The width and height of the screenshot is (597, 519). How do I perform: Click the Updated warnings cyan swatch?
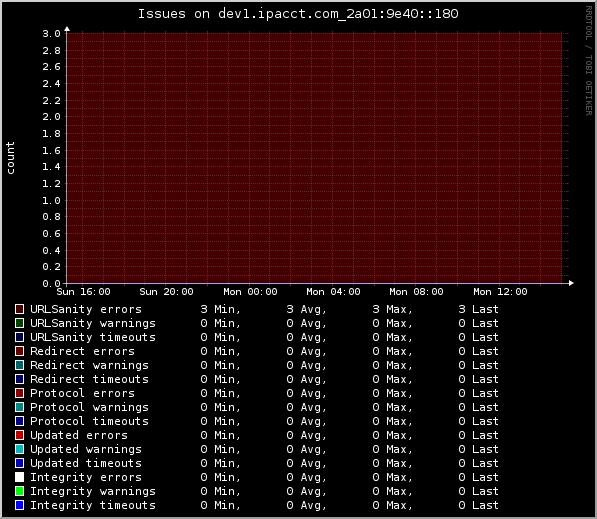pos(19,449)
